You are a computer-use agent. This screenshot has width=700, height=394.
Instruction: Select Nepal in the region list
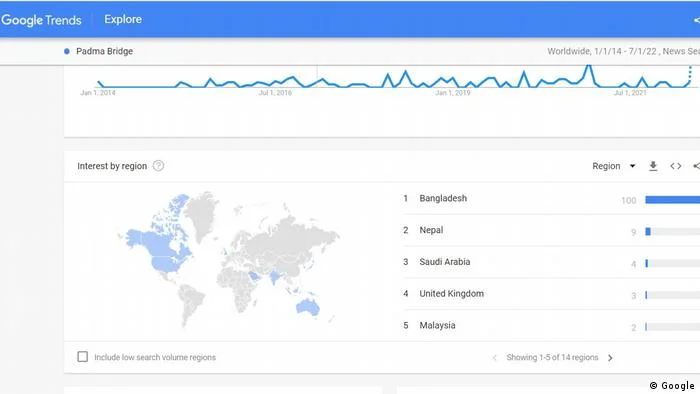click(x=431, y=230)
